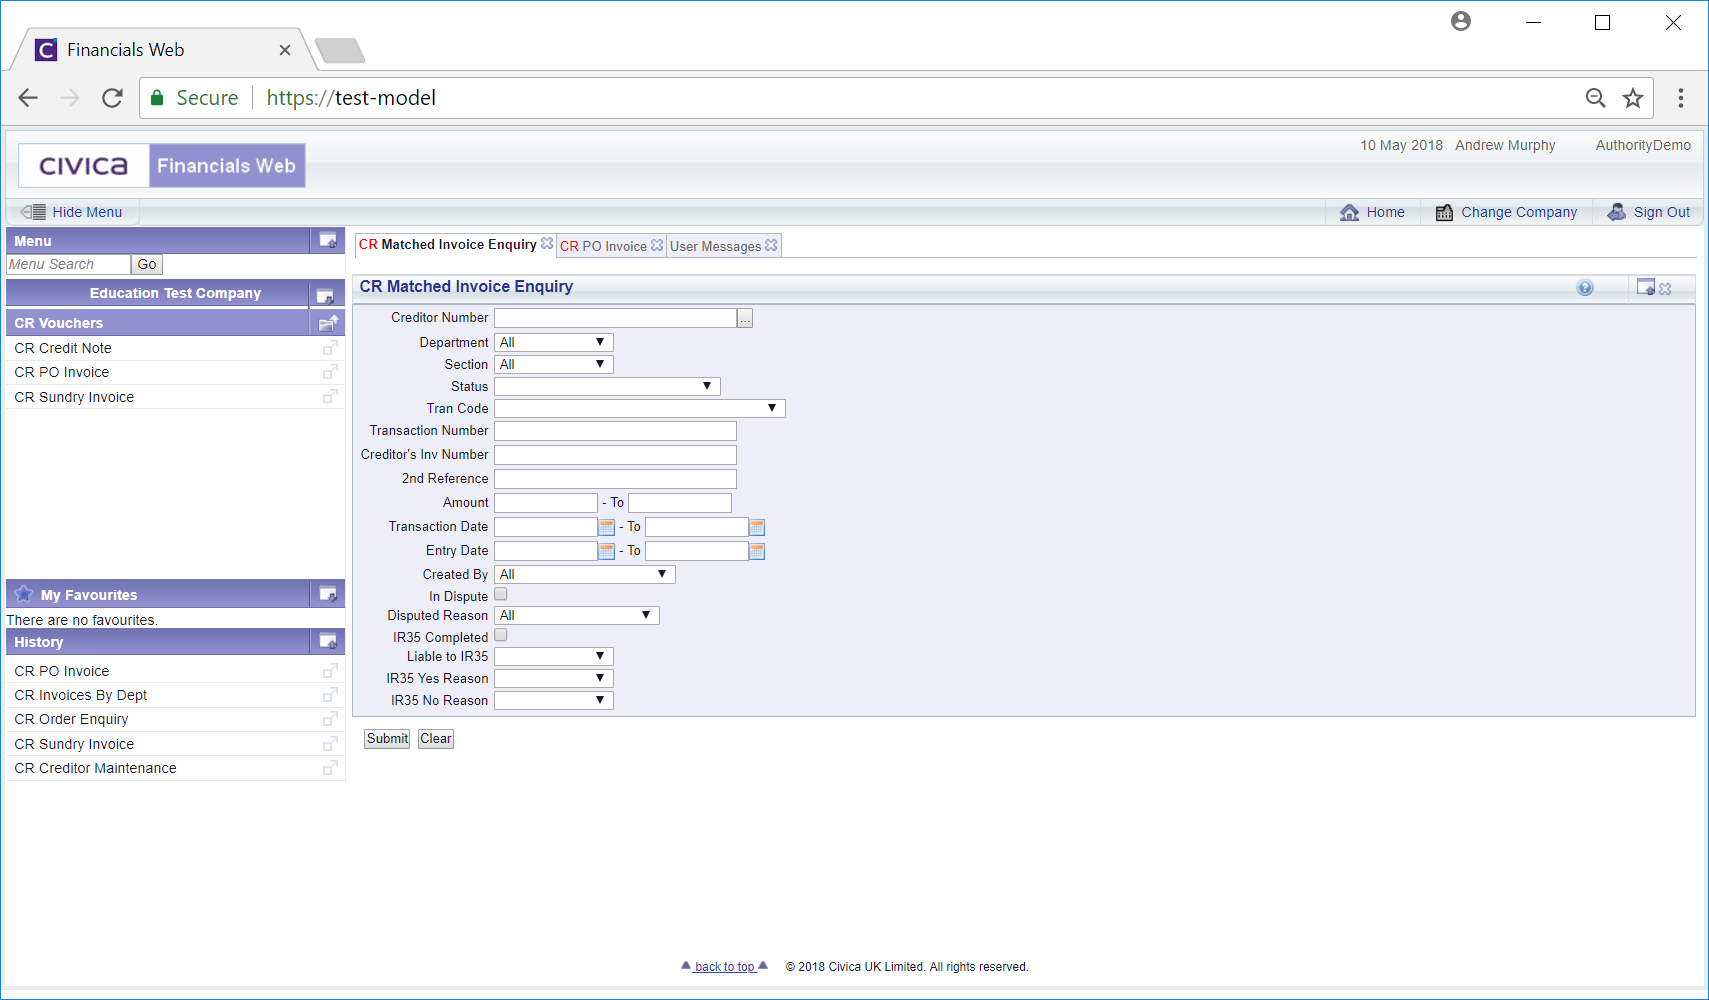Click into the Transaction Number field
The height and width of the screenshot is (1000, 1709).
click(x=615, y=431)
